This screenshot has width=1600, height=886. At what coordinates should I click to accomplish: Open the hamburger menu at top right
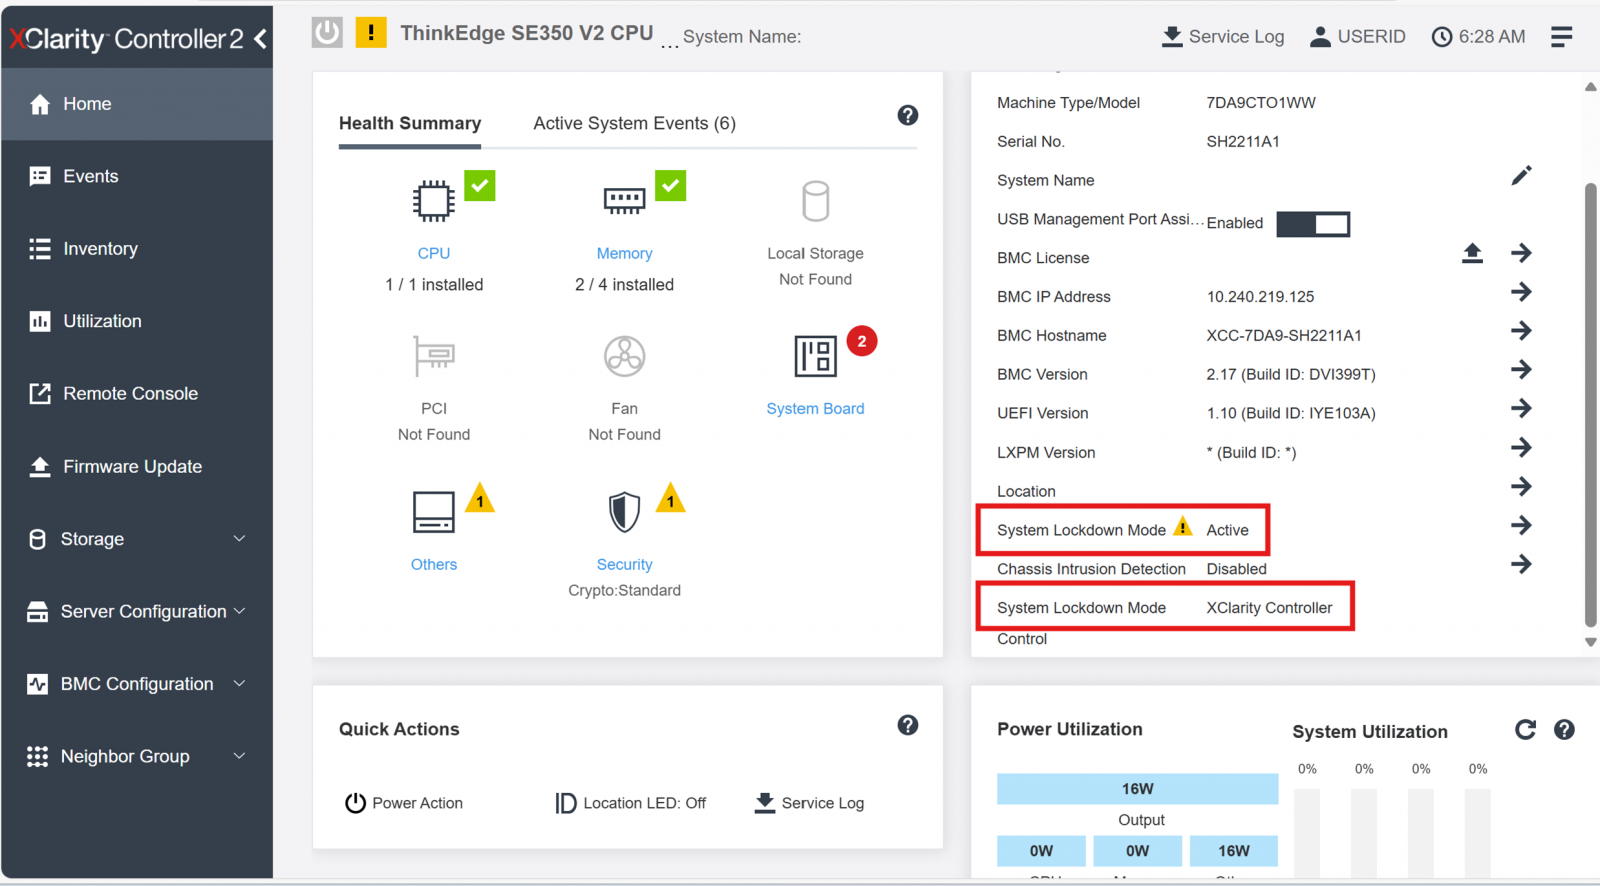[1561, 37]
